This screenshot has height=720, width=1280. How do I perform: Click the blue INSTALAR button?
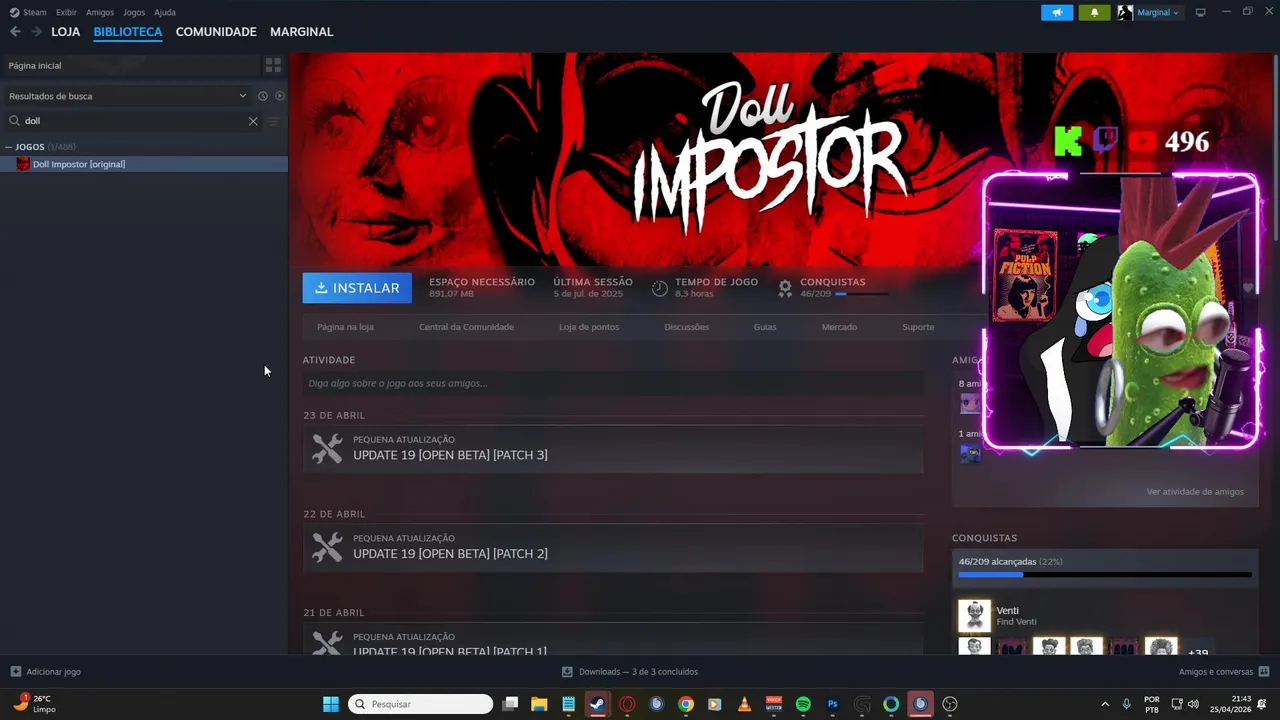357,288
